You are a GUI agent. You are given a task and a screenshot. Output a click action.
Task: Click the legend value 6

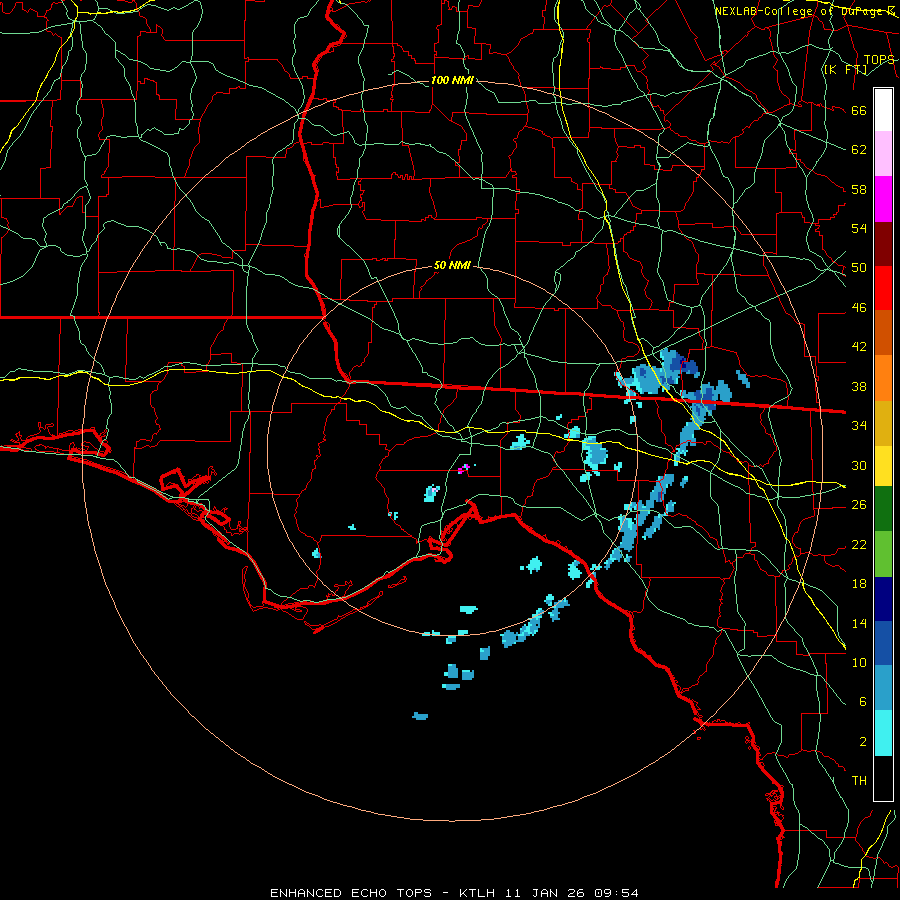pyautogui.click(x=863, y=701)
